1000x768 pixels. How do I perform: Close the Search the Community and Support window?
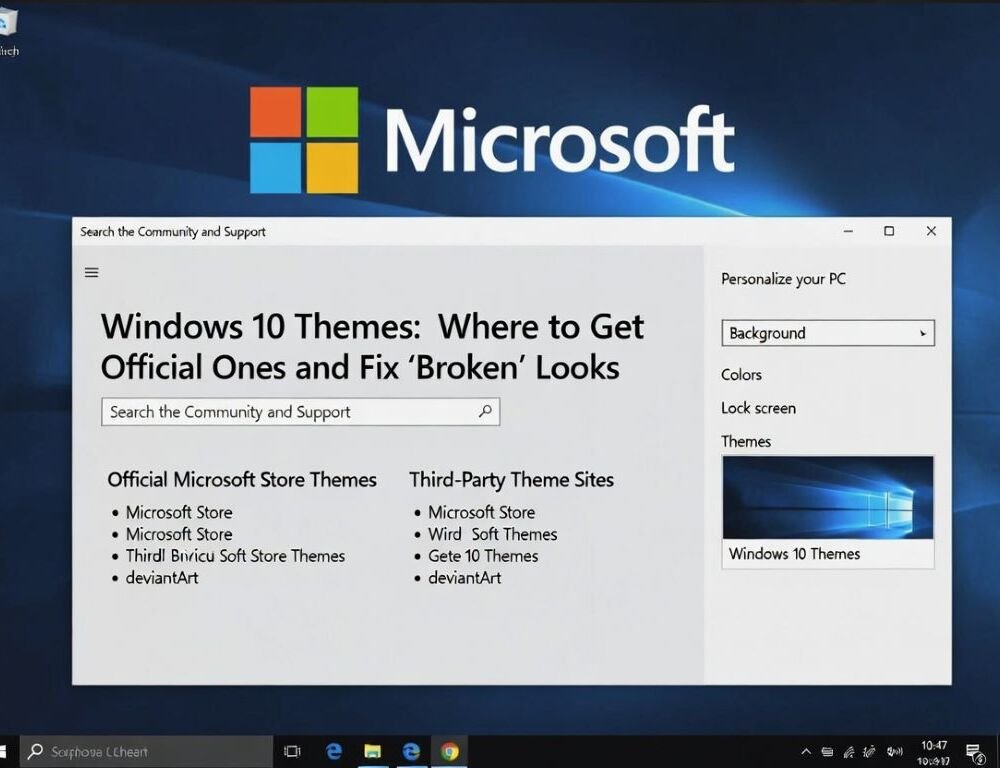tap(931, 231)
